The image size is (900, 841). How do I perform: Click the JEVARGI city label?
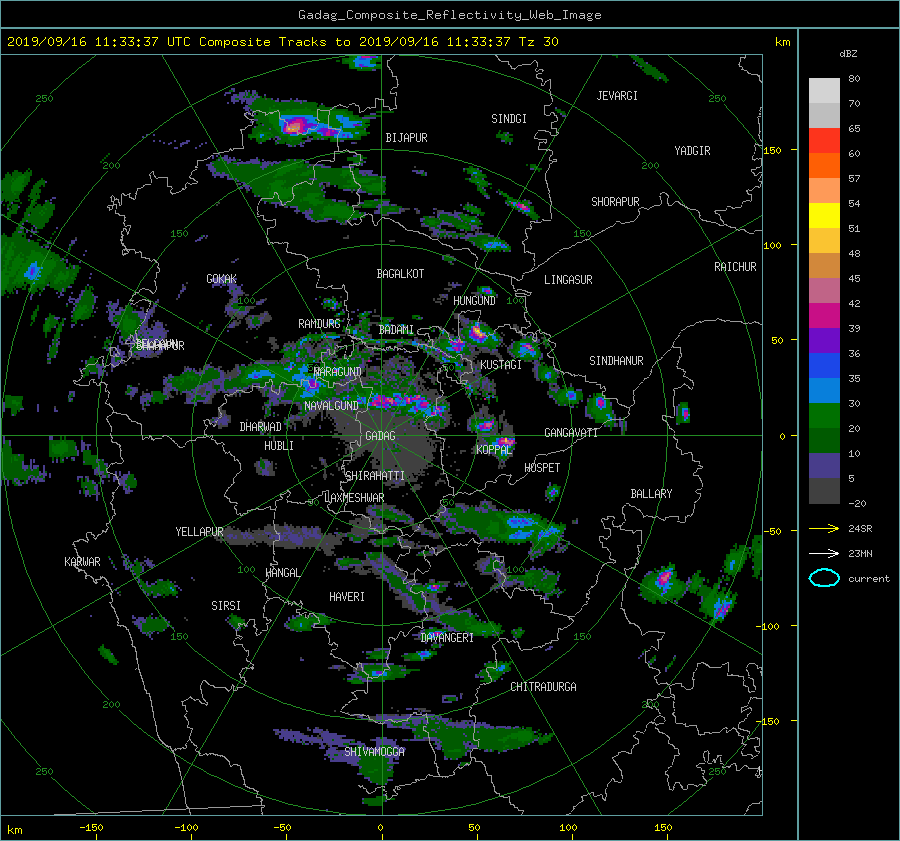617,96
